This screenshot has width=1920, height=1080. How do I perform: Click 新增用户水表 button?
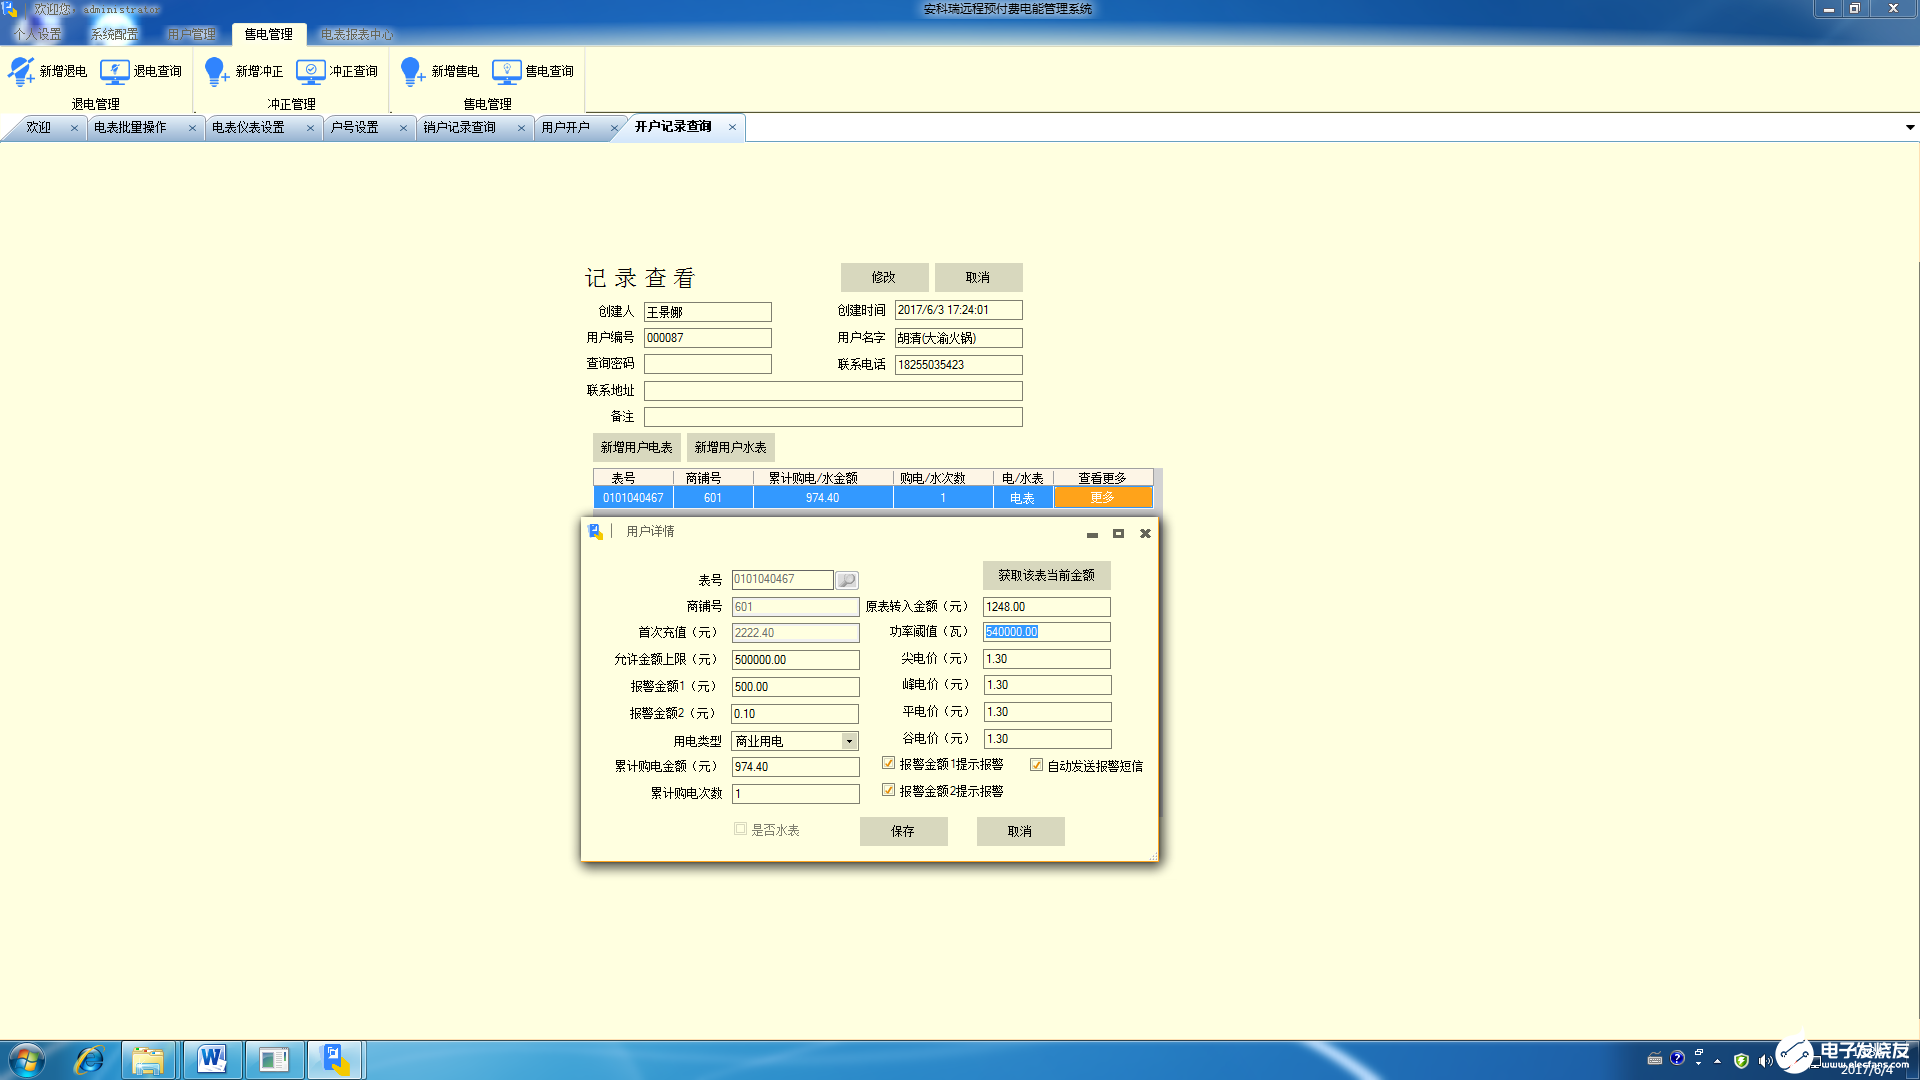[x=730, y=447]
